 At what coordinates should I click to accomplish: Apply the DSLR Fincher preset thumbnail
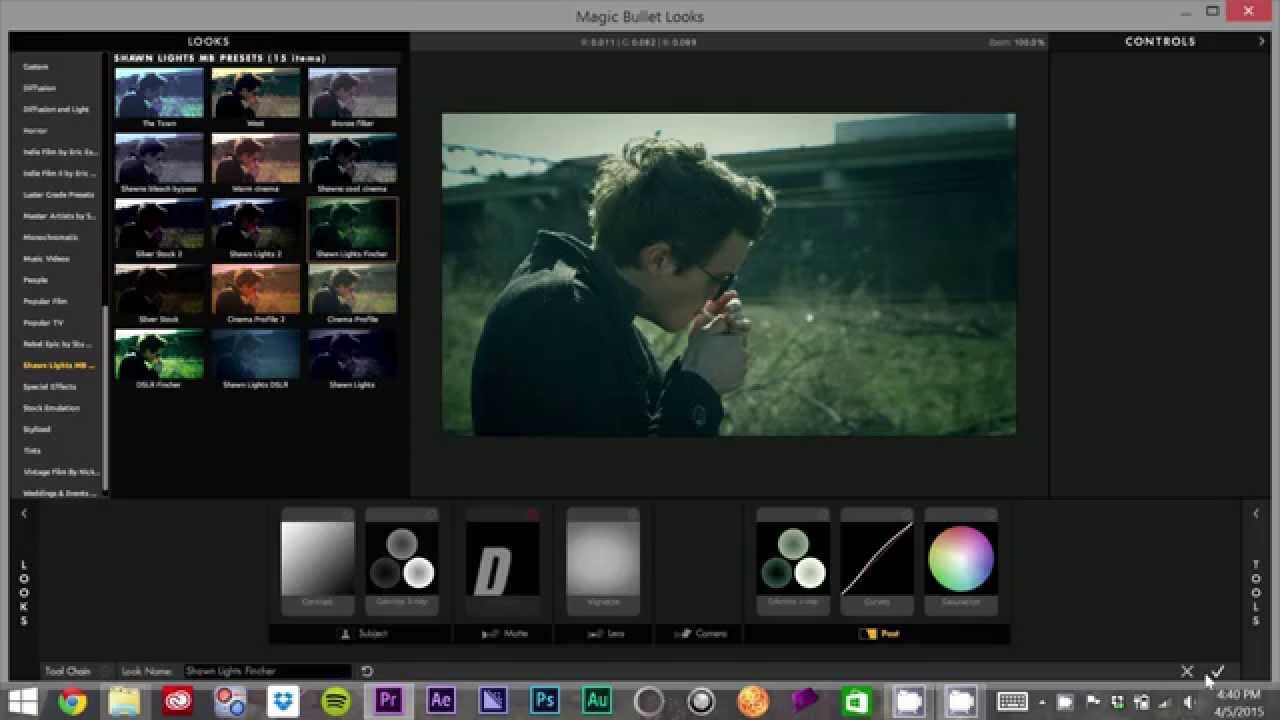tap(159, 355)
